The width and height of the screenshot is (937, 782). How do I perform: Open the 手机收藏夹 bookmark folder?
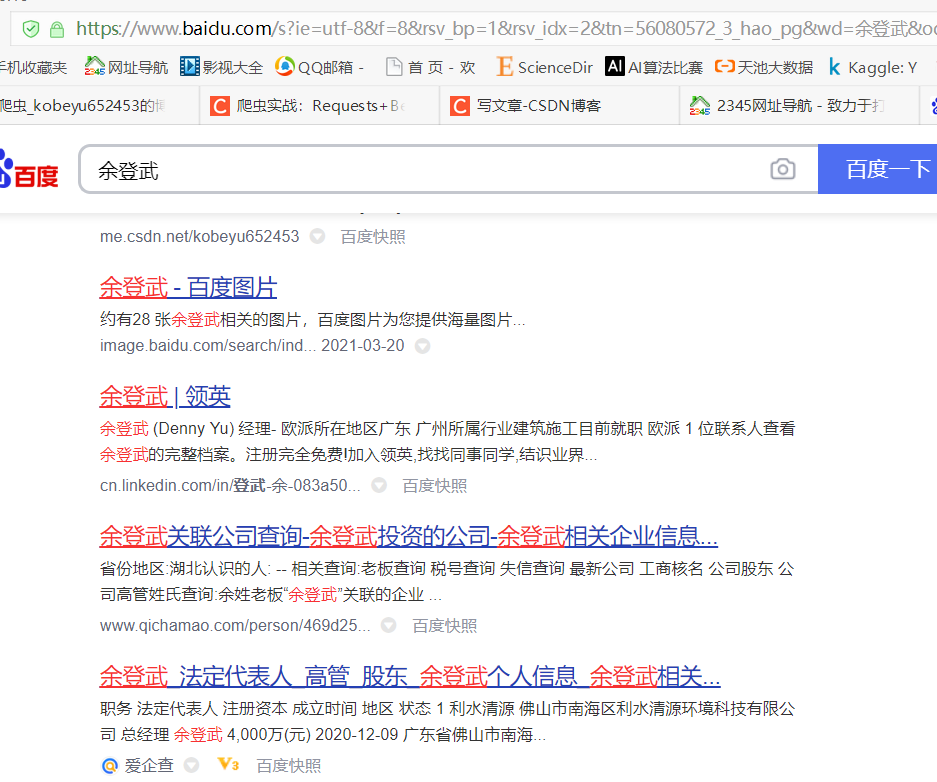click(x=33, y=67)
